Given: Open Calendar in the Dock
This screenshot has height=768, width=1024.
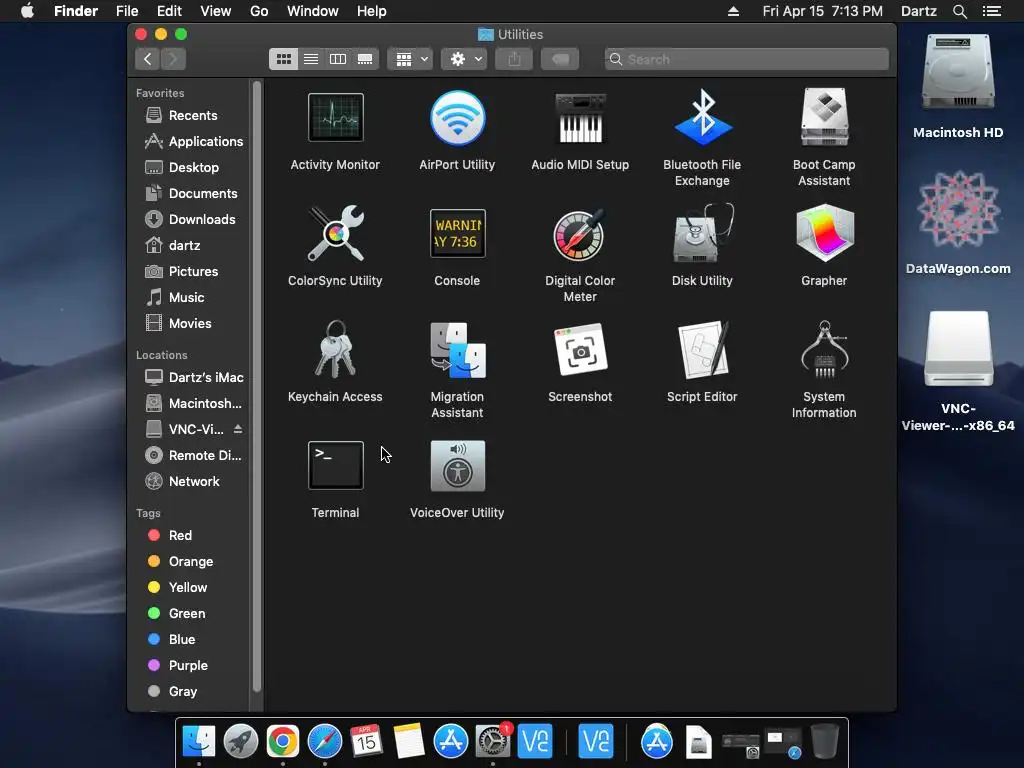Looking at the screenshot, I should click(366, 741).
